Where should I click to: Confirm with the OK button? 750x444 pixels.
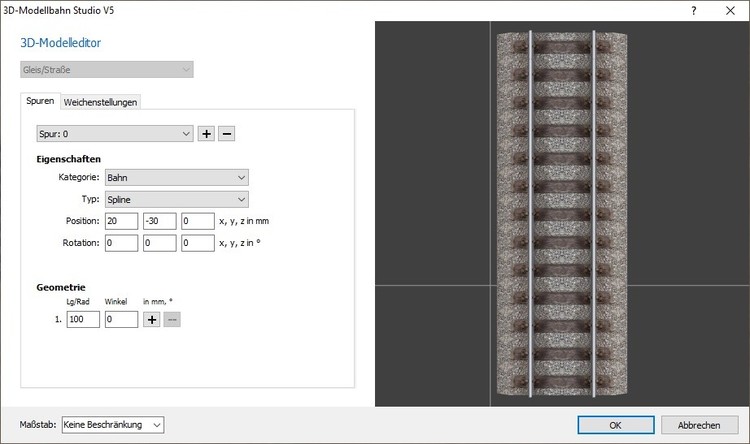coord(616,425)
